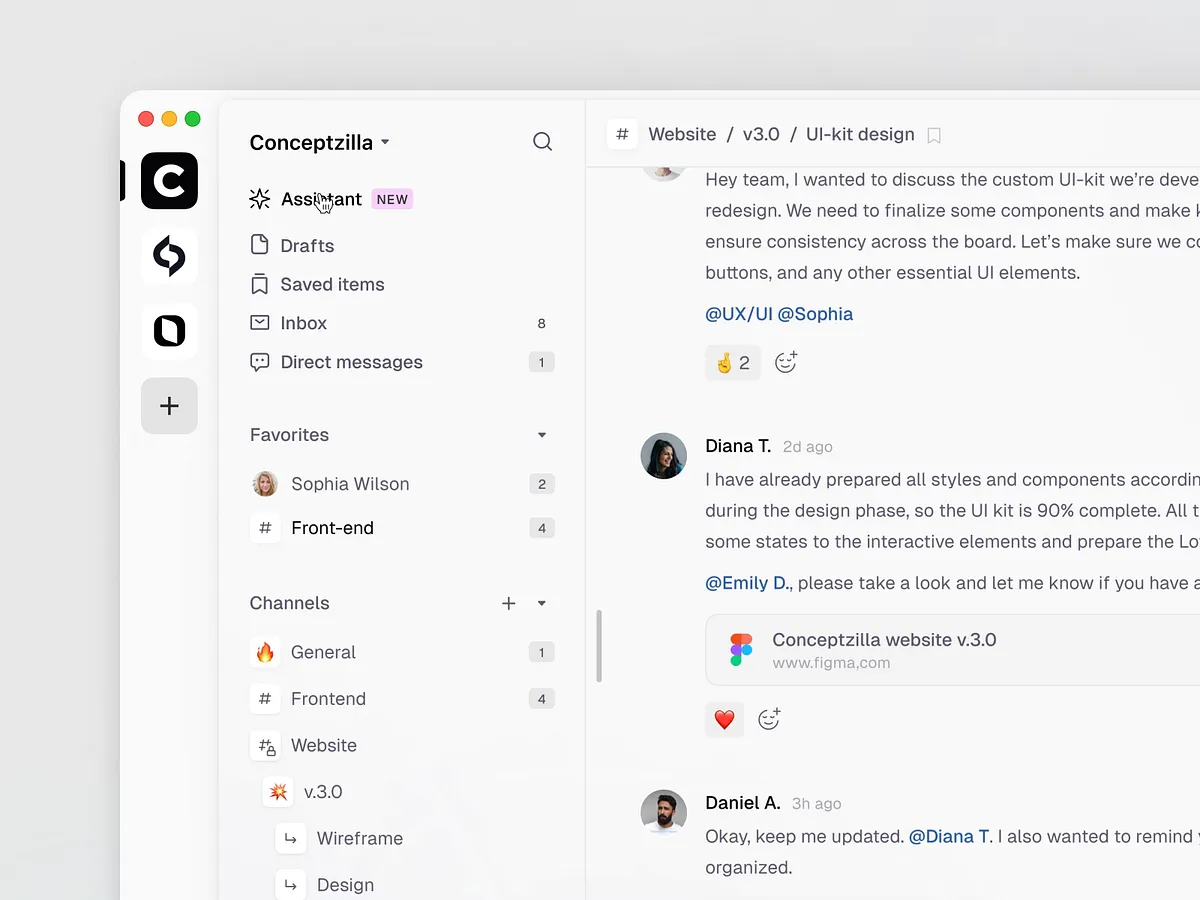Click Sophia Wilson's avatar in Favorites
The width and height of the screenshot is (1200, 900).
[265, 483]
